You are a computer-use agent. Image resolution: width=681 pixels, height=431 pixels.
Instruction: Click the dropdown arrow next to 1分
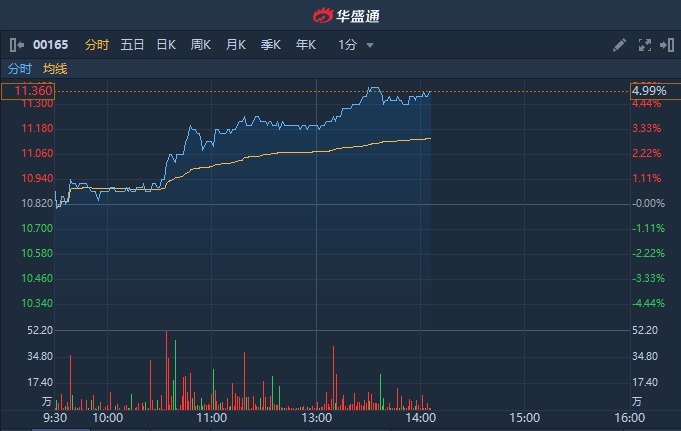tap(370, 45)
